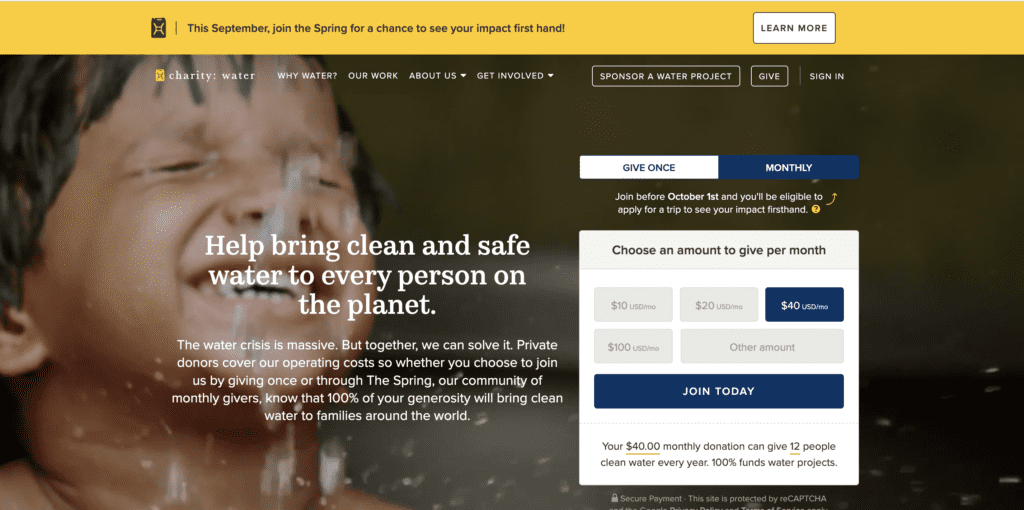This screenshot has height=510, width=1024.
Task: Choose the $40 USD/mo option
Action: coord(804,305)
